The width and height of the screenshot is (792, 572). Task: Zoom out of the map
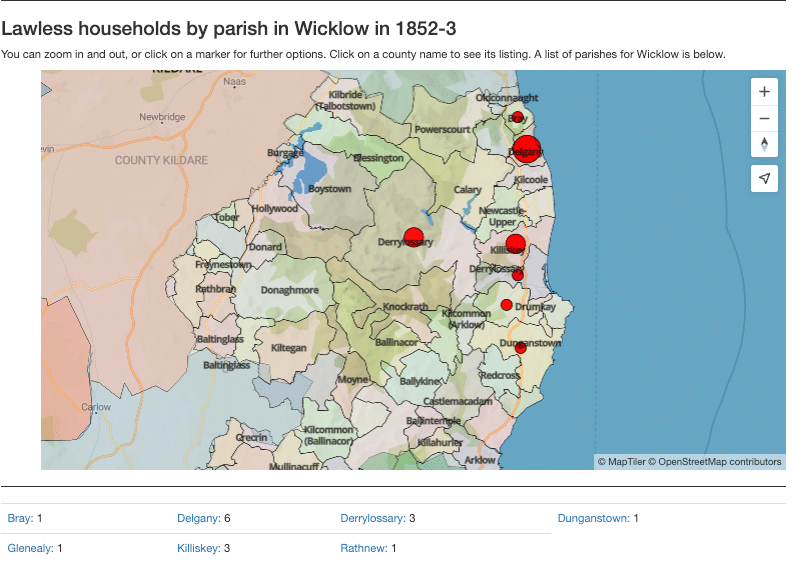click(x=764, y=118)
